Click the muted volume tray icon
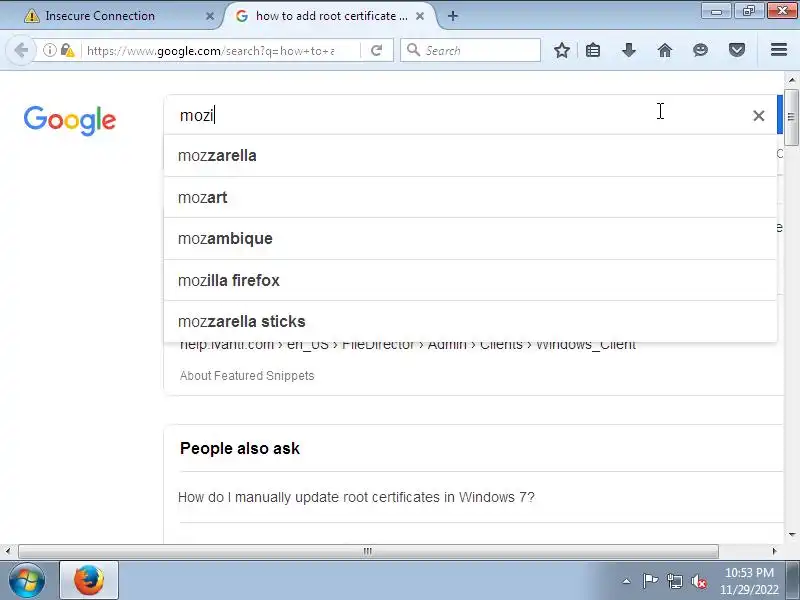This screenshot has width=800, height=600. pyautogui.click(x=699, y=581)
